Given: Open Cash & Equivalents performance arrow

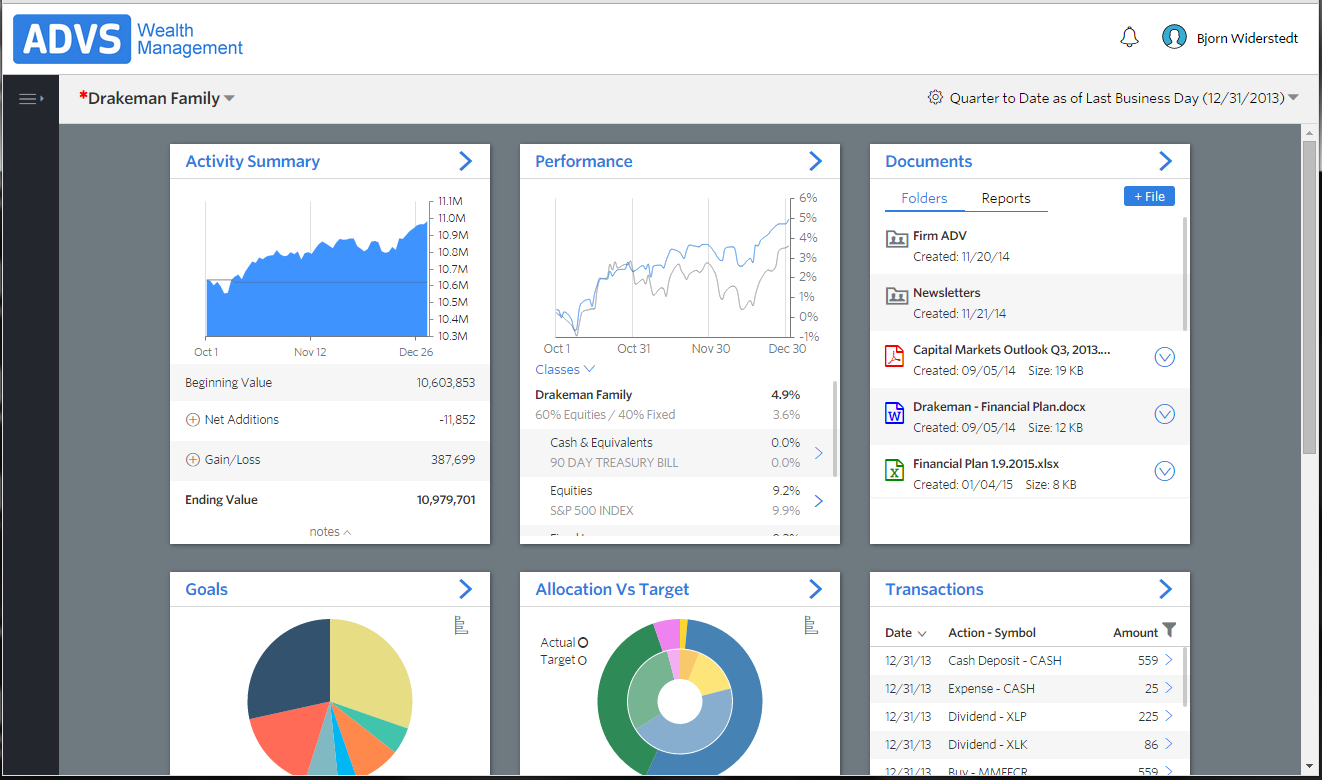Looking at the screenshot, I should pos(819,453).
